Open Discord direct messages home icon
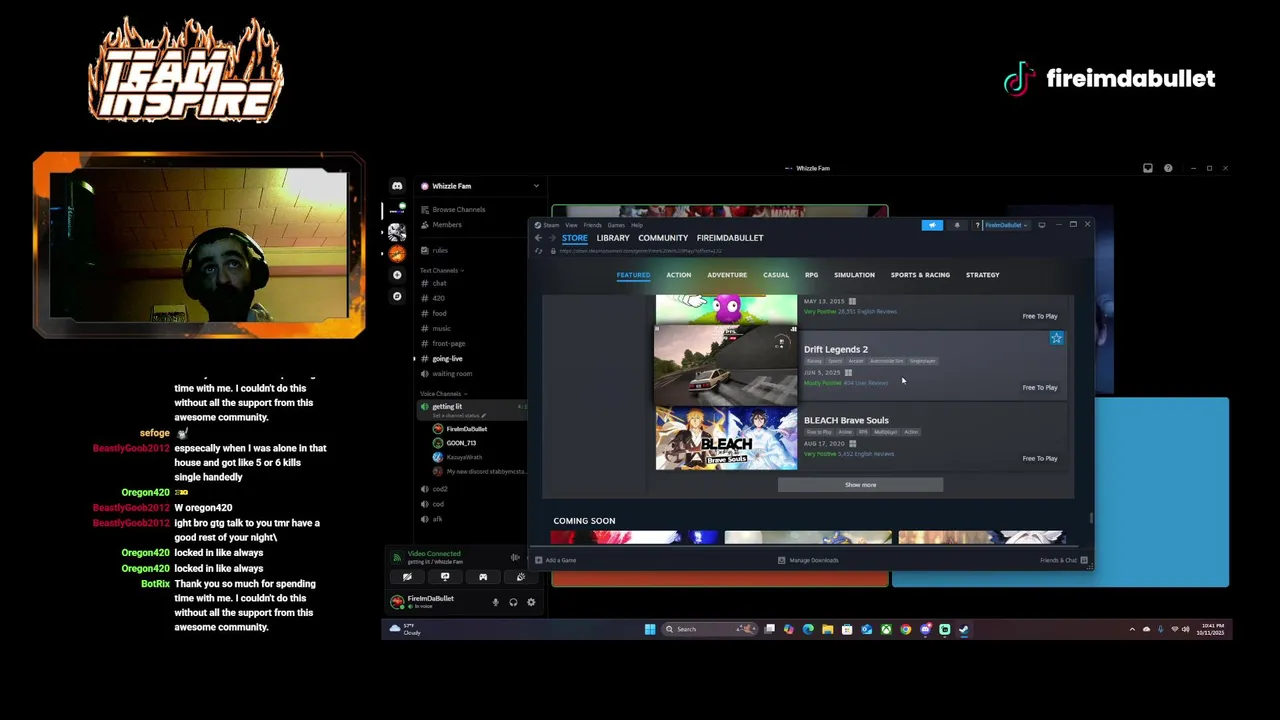The image size is (1280, 720). click(397, 186)
